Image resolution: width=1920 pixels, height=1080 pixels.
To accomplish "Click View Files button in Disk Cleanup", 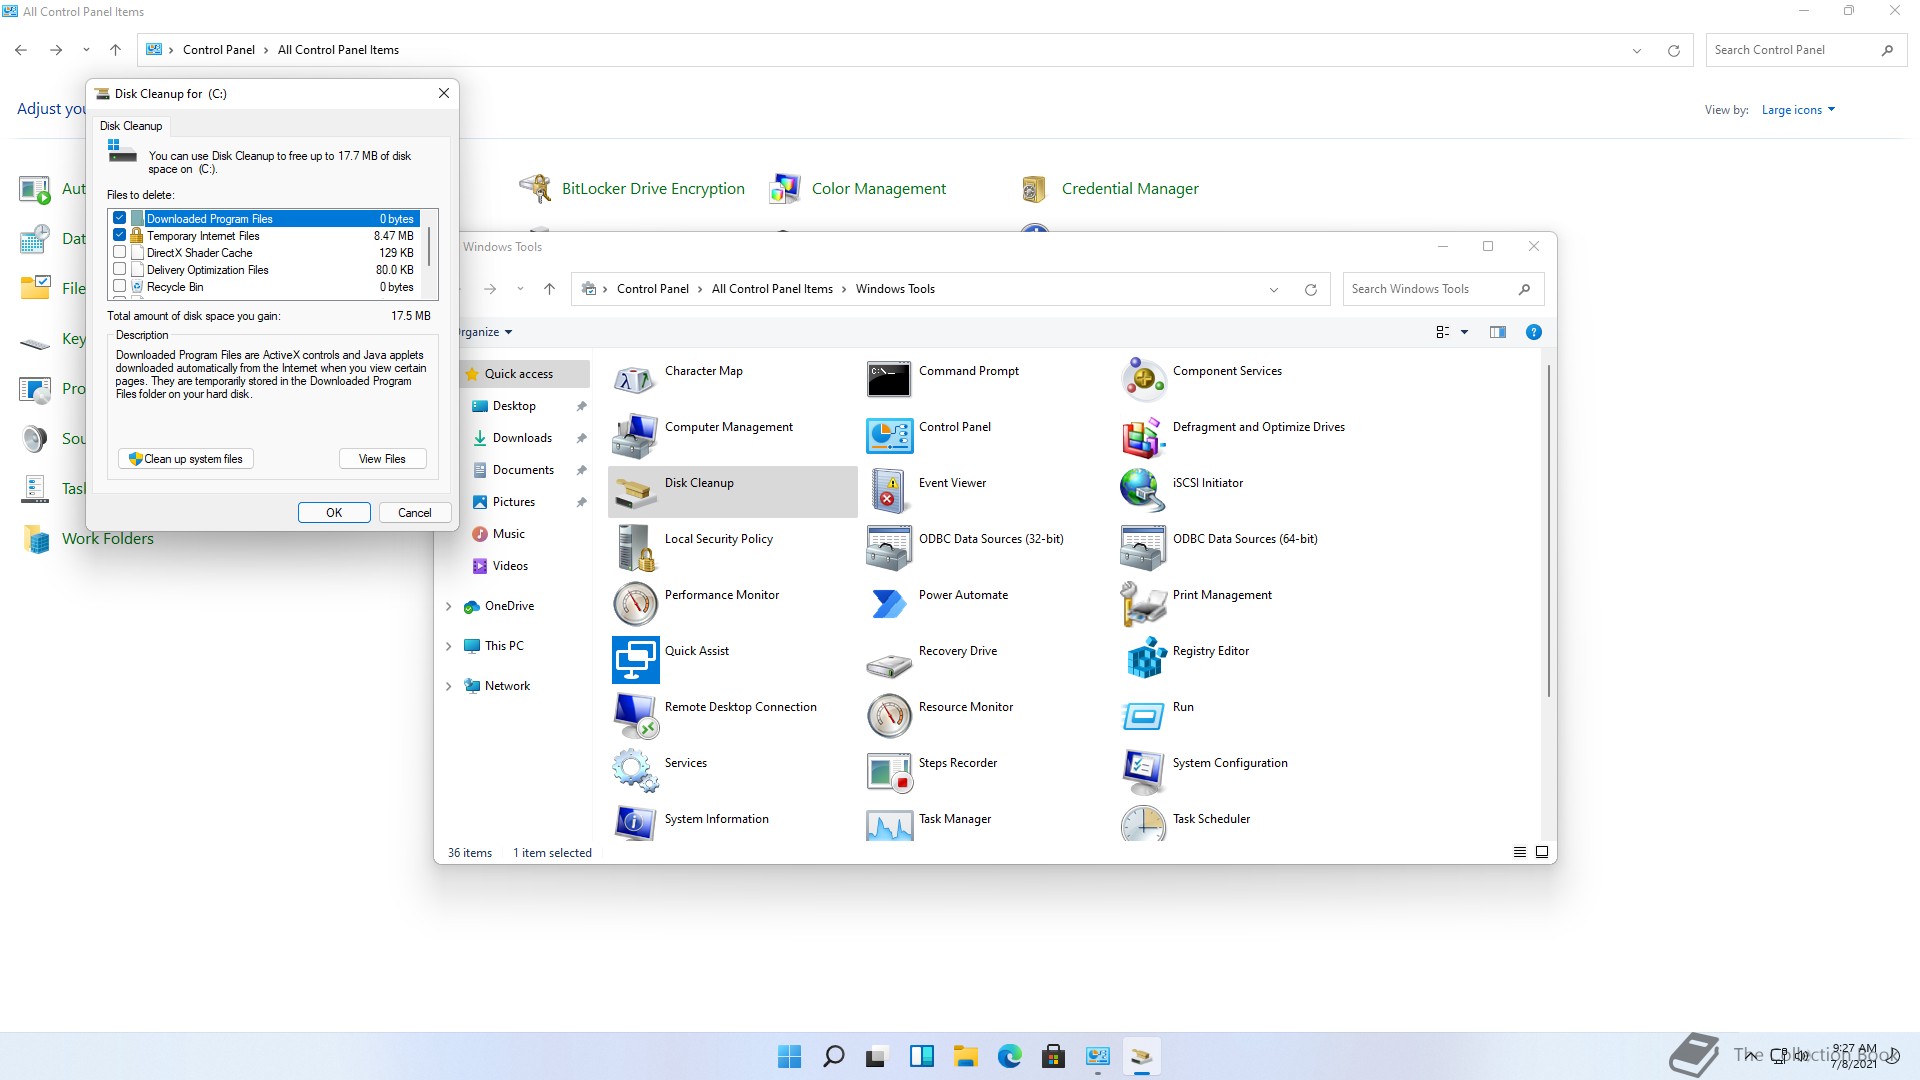I will 382,459.
